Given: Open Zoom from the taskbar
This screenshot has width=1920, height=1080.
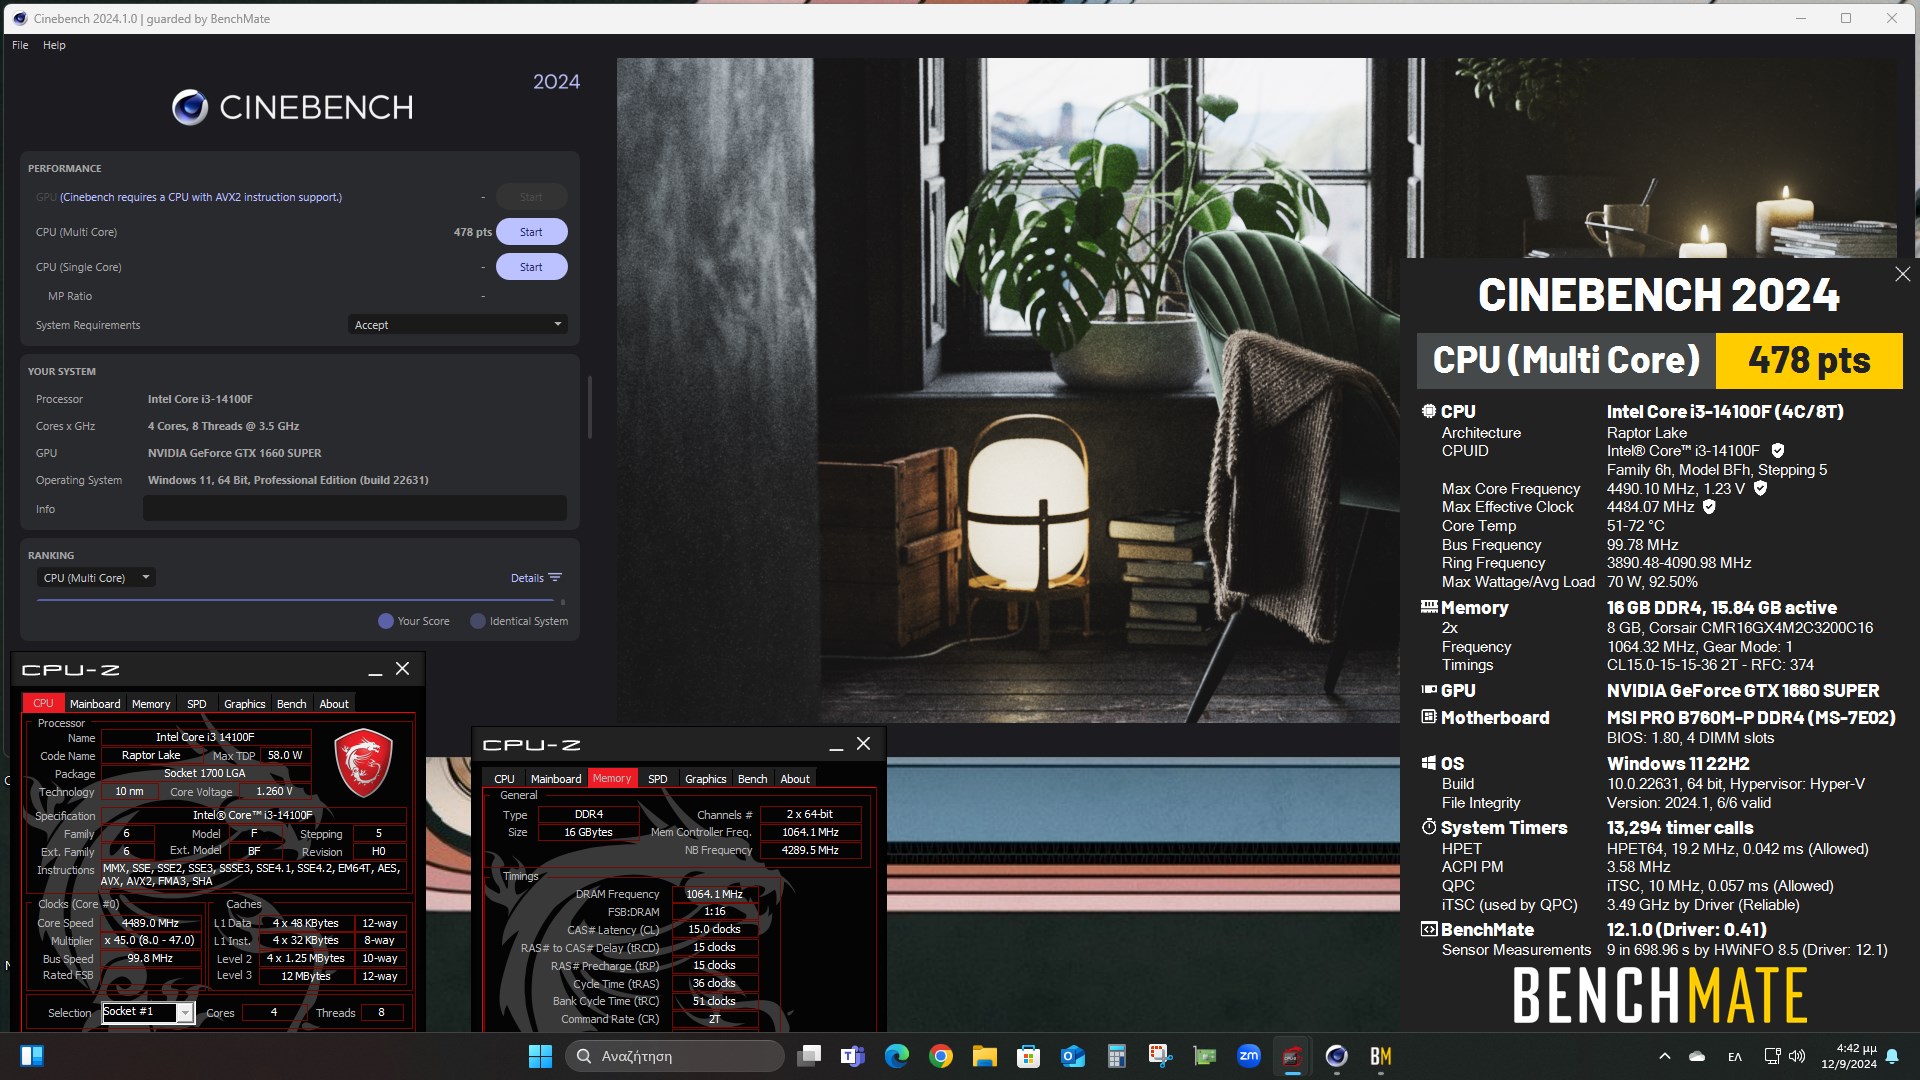Looking at the screenshot, I should (1249, 1056).
